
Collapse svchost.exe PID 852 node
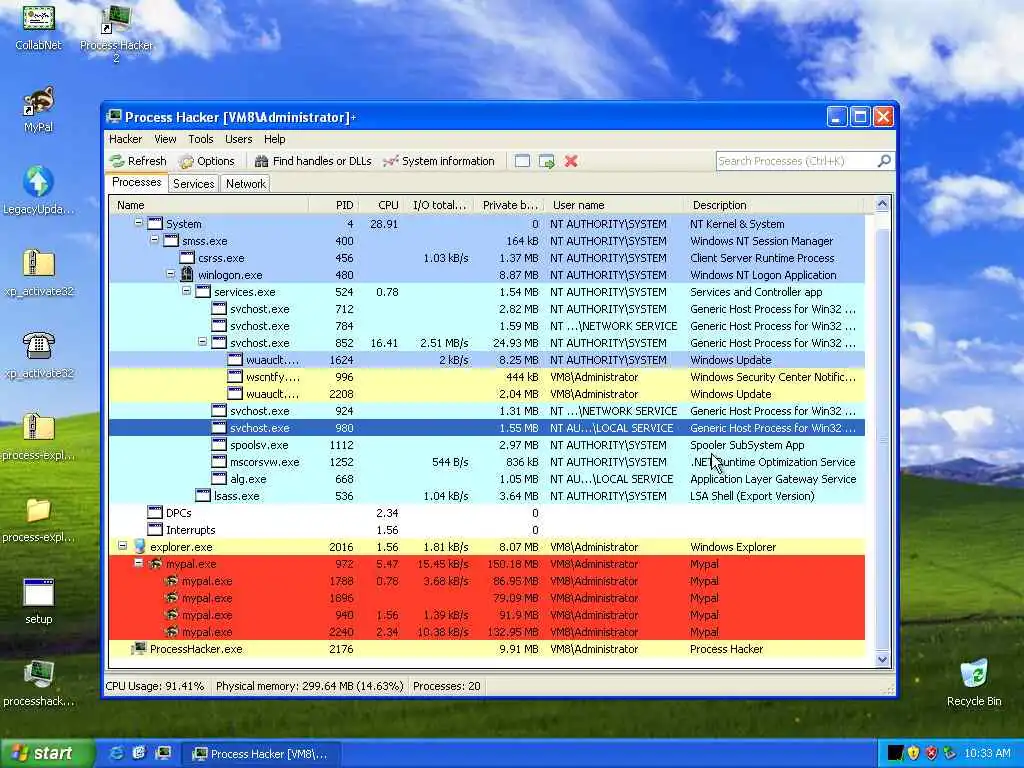pos(202,342)
